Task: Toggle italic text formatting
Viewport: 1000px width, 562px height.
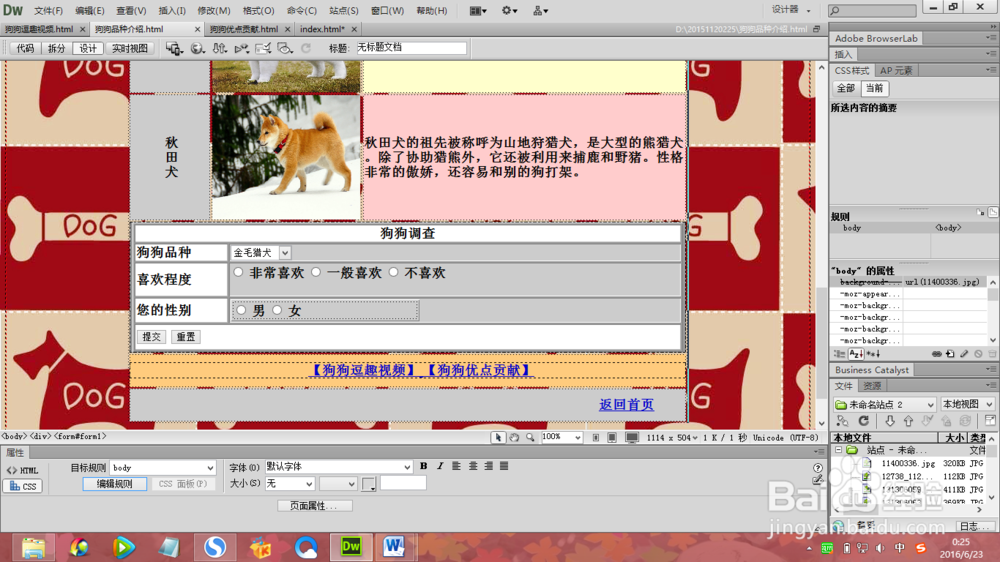Action: 440,466
